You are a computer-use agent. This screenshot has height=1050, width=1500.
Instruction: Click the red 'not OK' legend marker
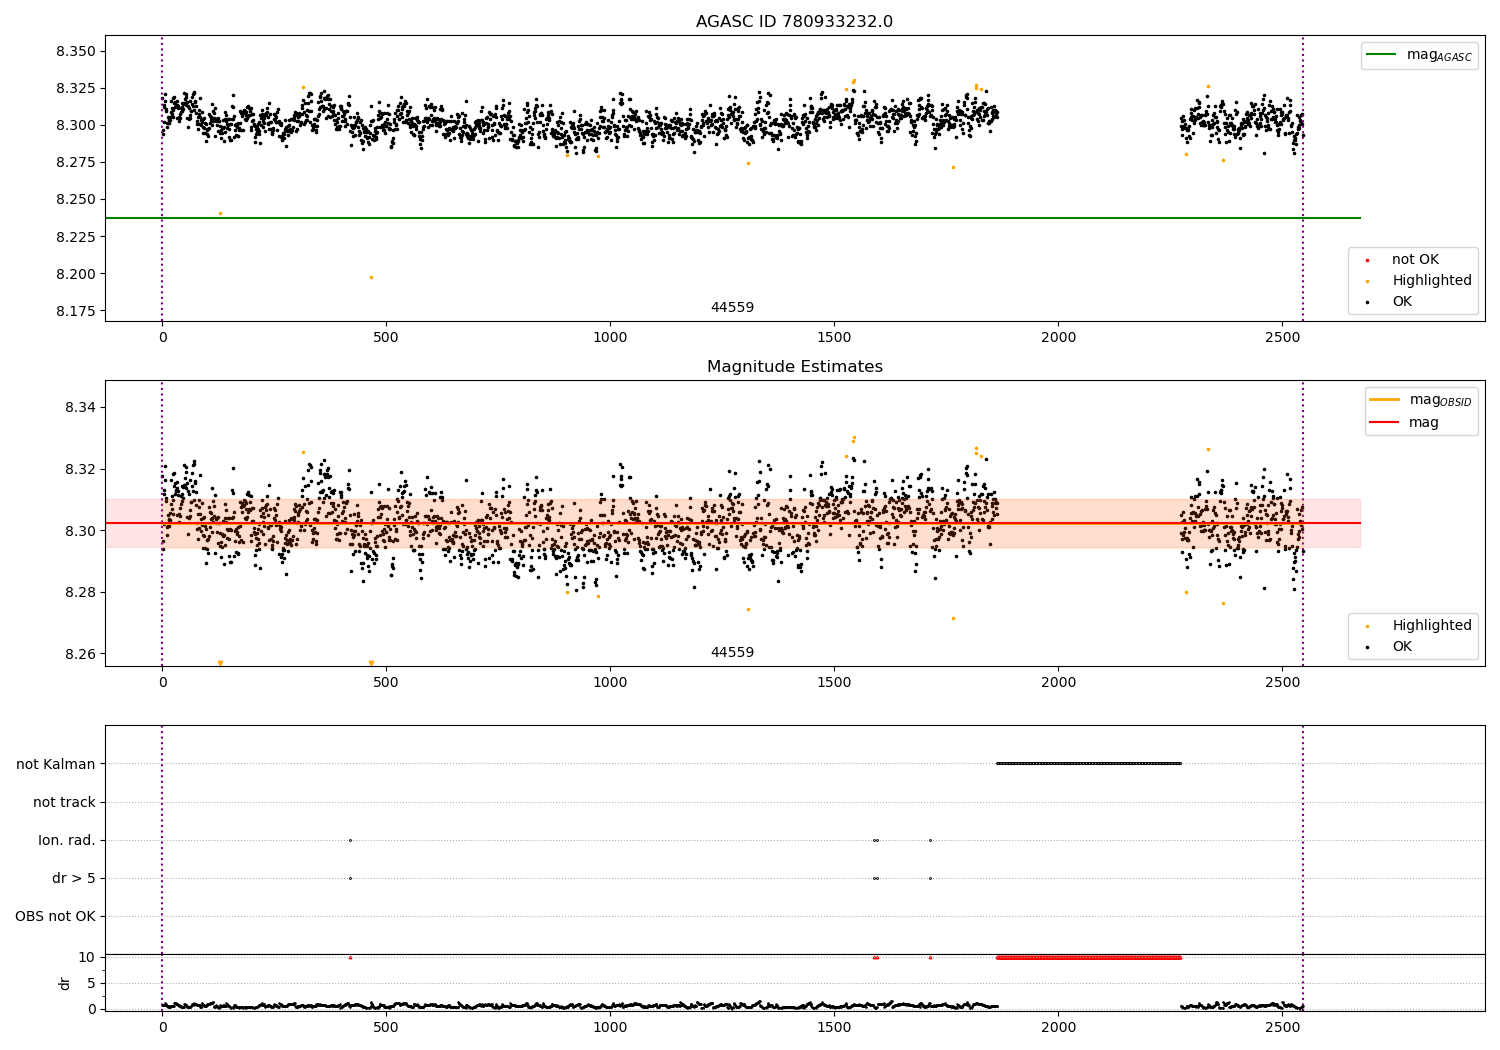[x=1367, y=260]
